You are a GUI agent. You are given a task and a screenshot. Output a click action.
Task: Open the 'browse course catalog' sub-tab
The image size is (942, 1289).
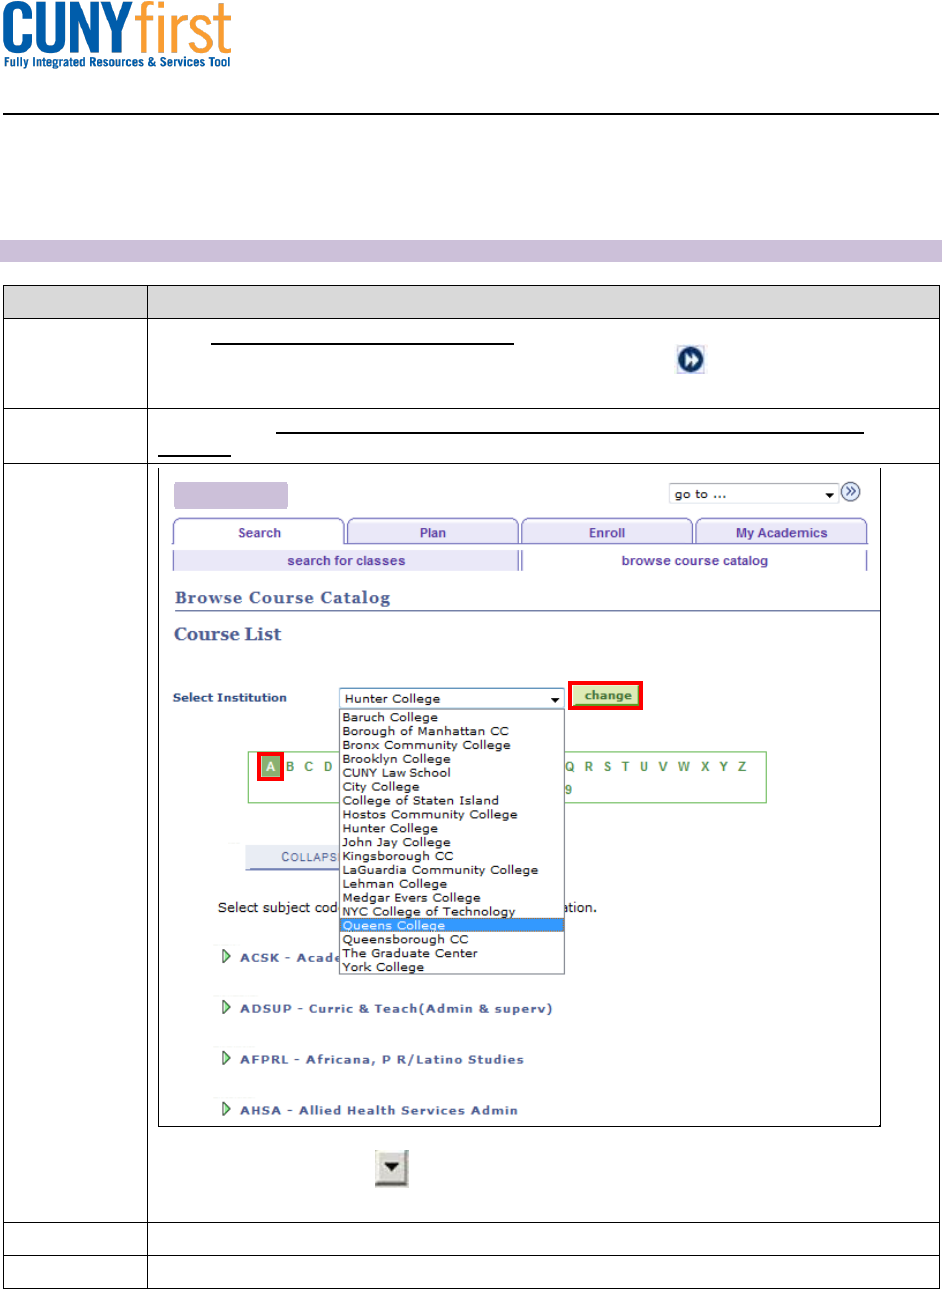[694, 560]
